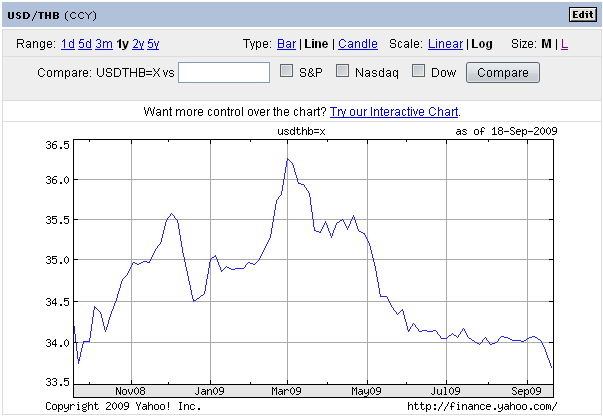The height and width of the screenshot is (416, 603).
Task: Switch range to 2y
Action: pos(138,44)
